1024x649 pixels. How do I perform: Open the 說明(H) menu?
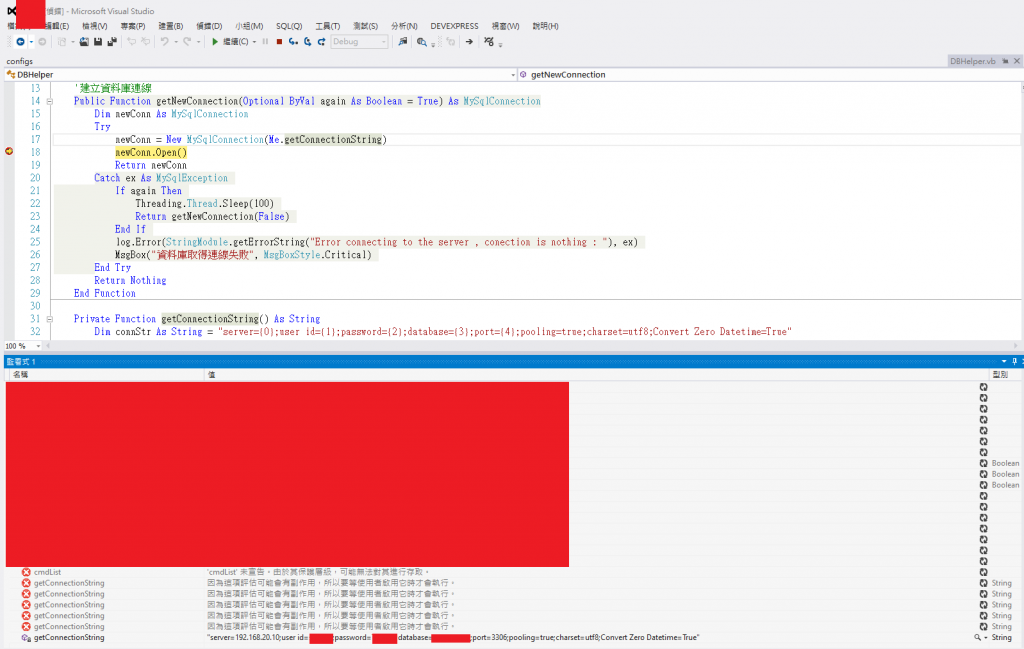(x=545, y=26)
